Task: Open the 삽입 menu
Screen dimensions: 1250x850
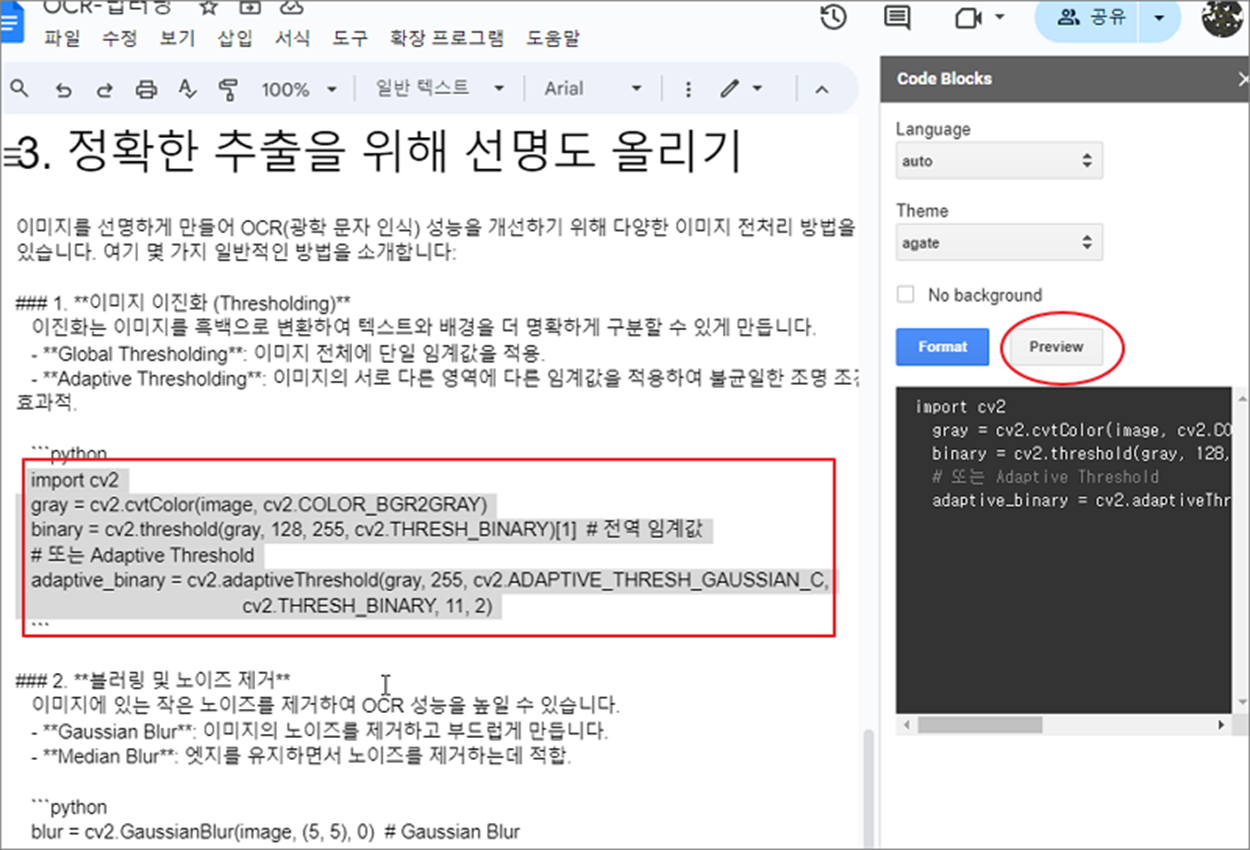Action: pos(235,39)
